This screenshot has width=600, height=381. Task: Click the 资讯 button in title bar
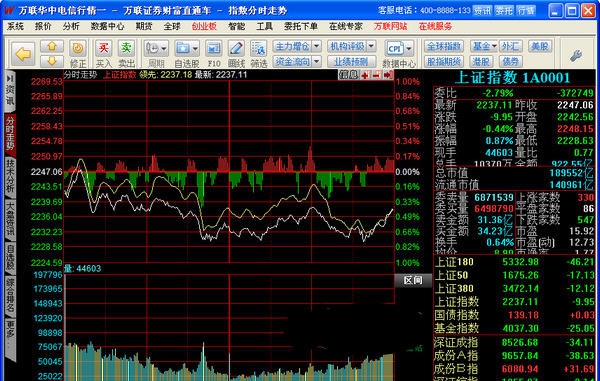pyautogui.click(x=482, y=10)
